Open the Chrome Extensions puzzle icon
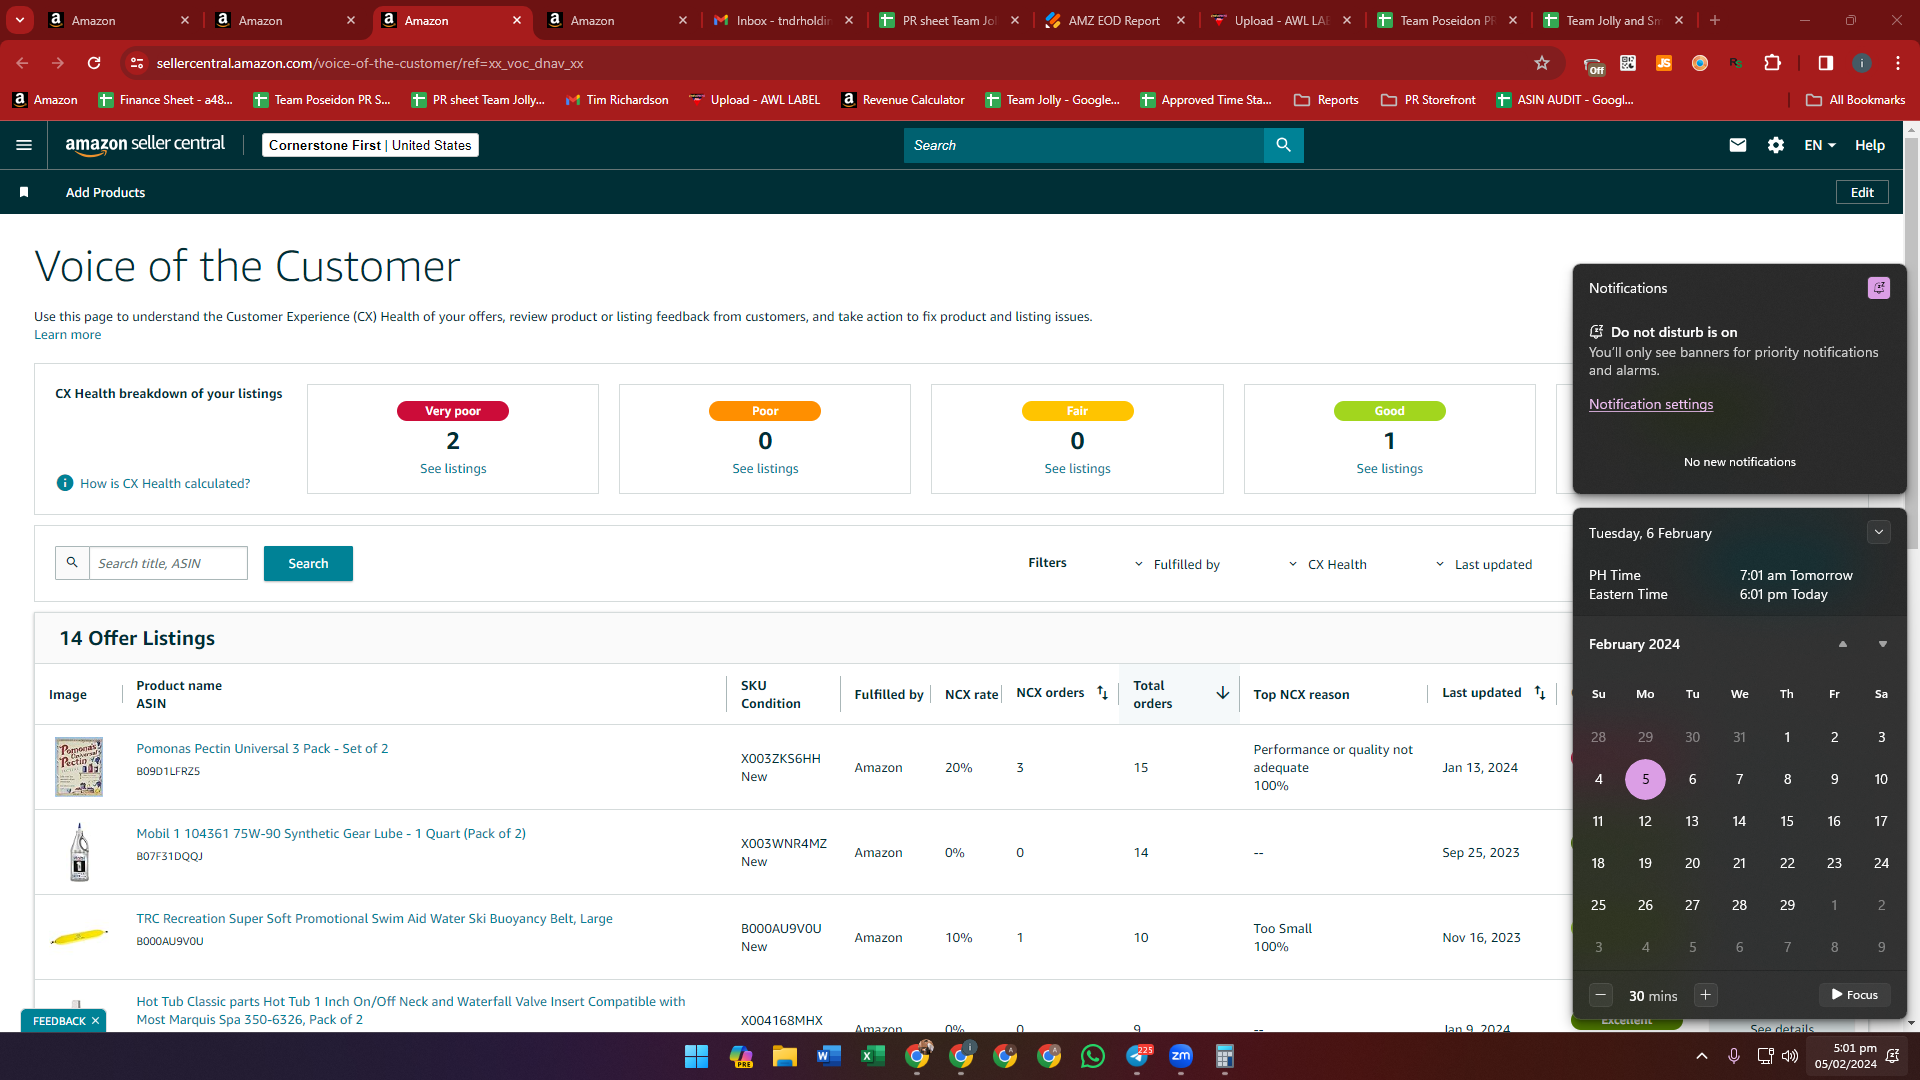 click(x=1773, y=63)
